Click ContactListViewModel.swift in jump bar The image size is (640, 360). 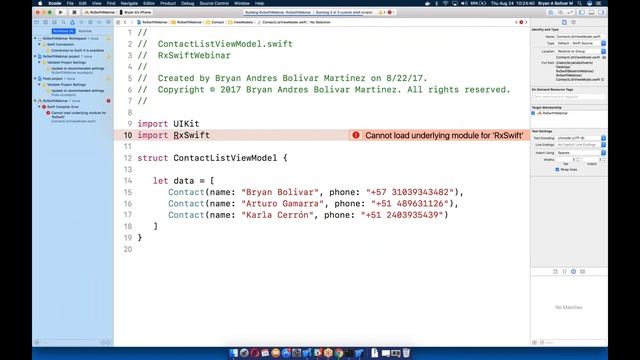coord(282,22)
